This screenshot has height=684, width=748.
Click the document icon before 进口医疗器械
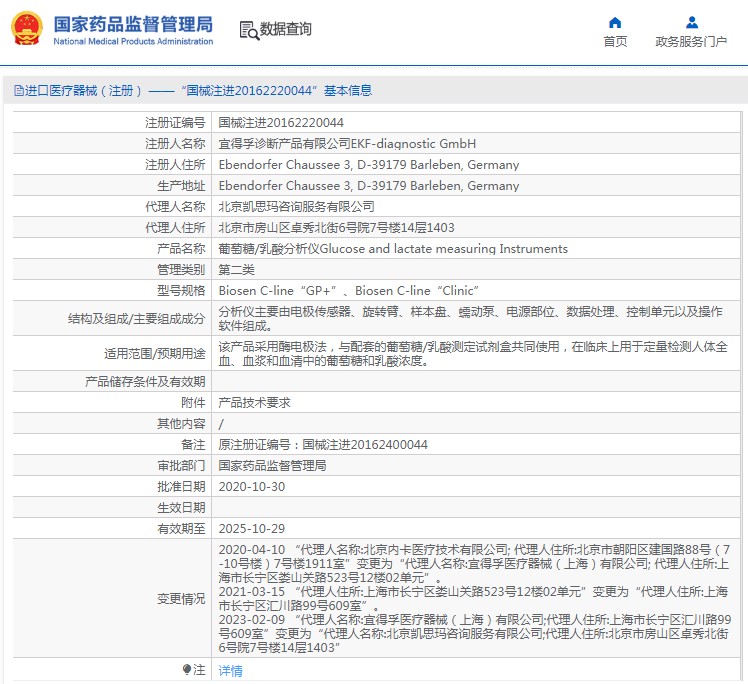tap(17, 91)
